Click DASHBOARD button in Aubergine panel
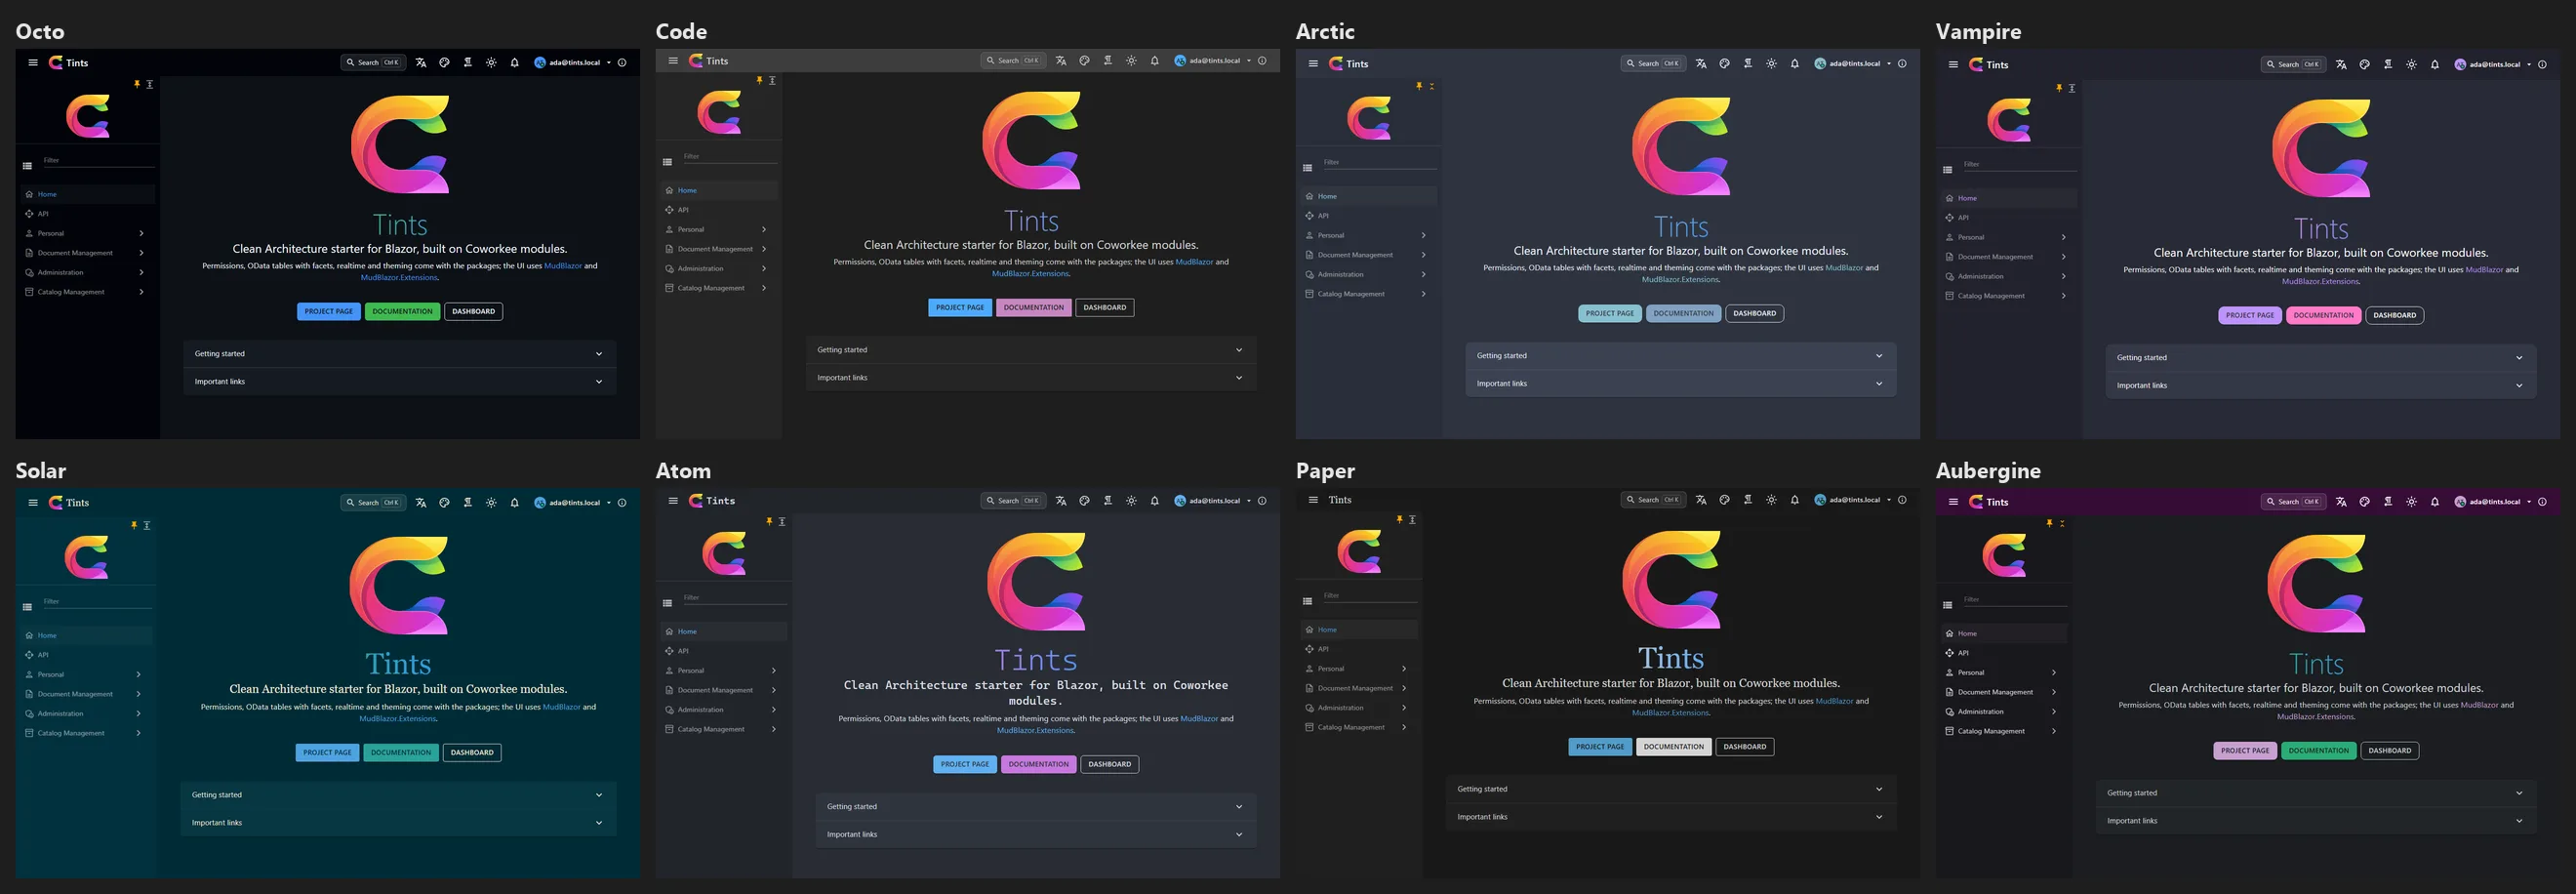The width and height of the screenshot is (2576, 894). coord(2390,751)
